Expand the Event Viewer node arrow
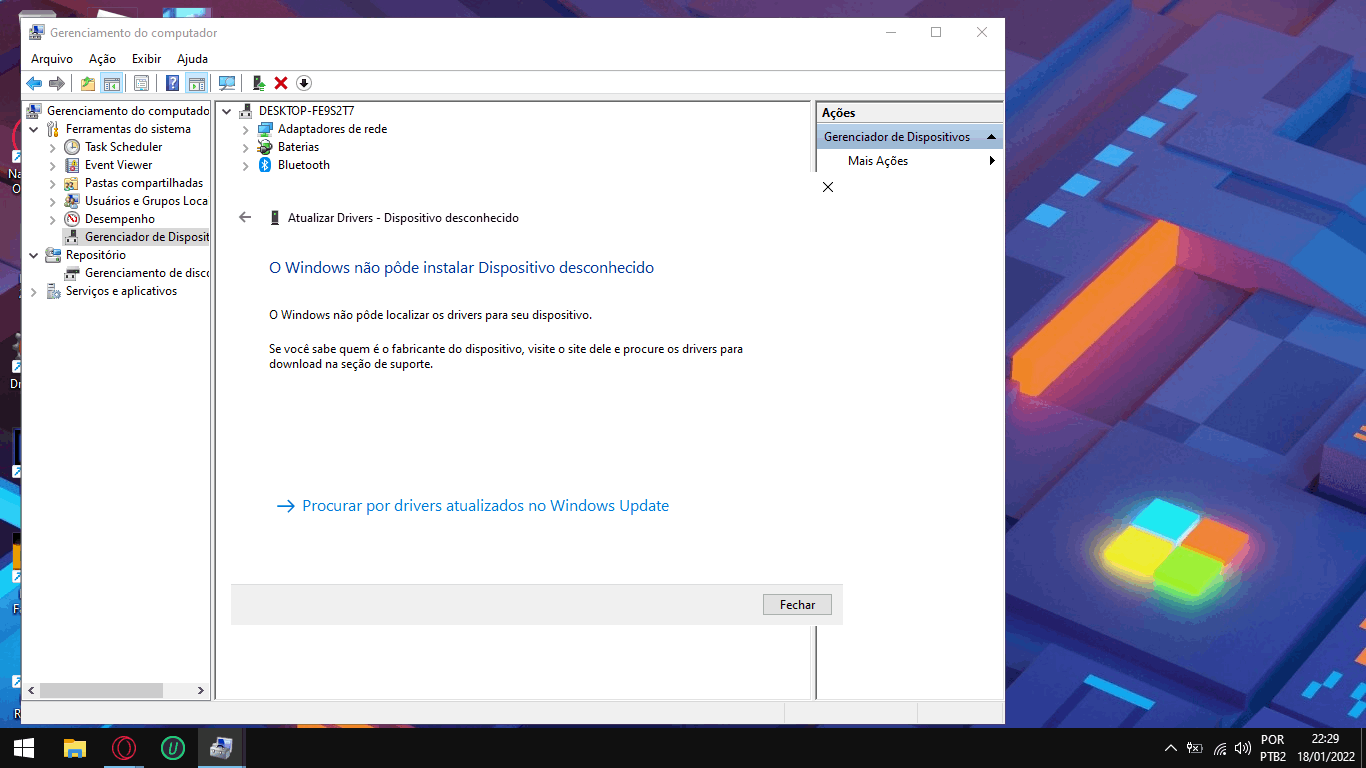This screenshot has width=1366, height=768. pos(53,165)
